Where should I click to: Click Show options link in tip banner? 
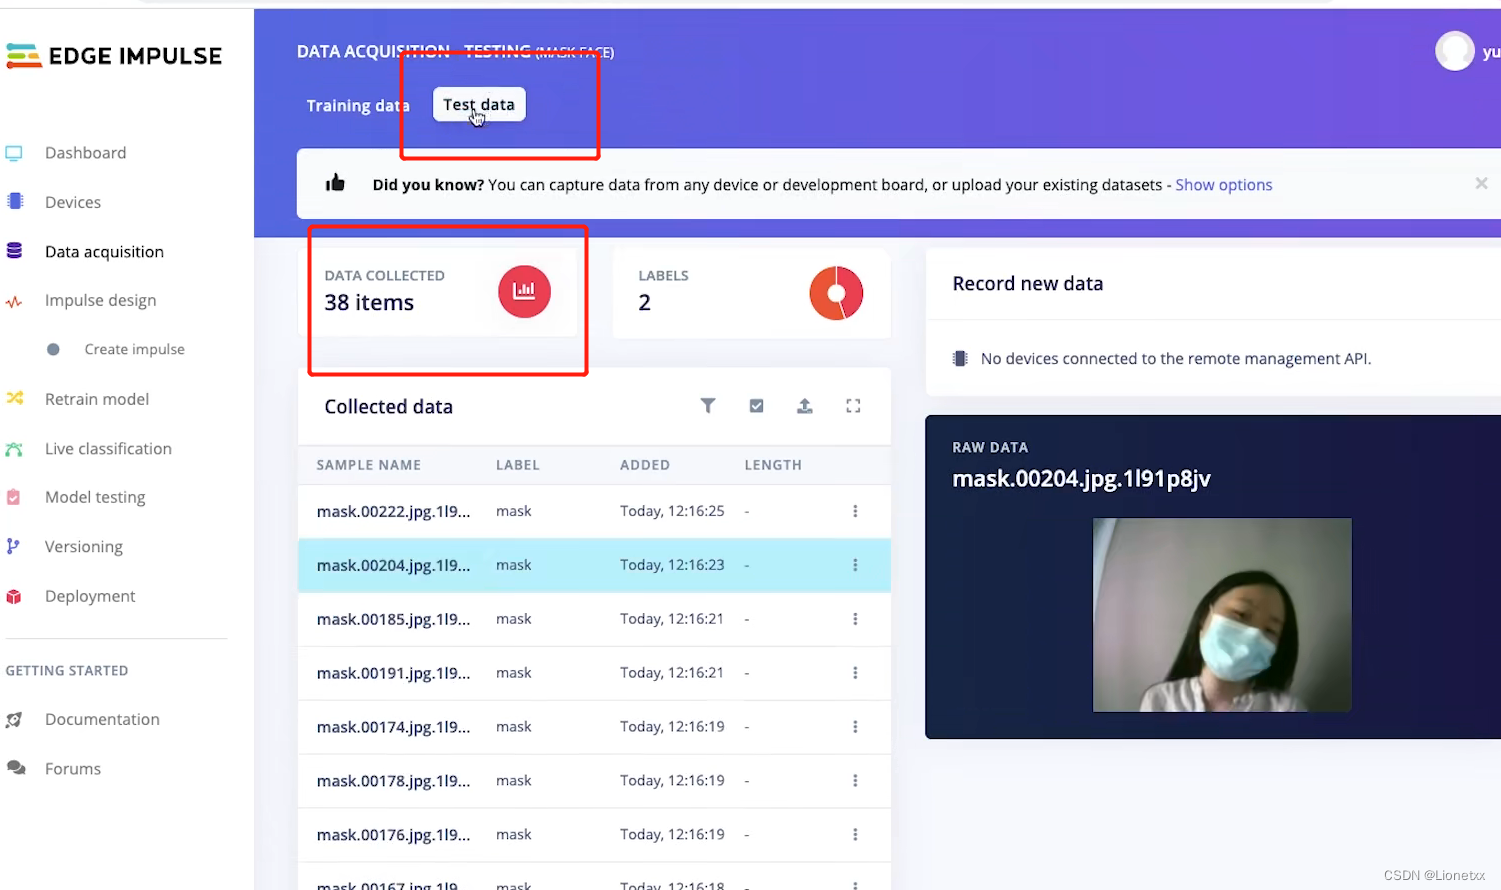[x=1224, y=185]
